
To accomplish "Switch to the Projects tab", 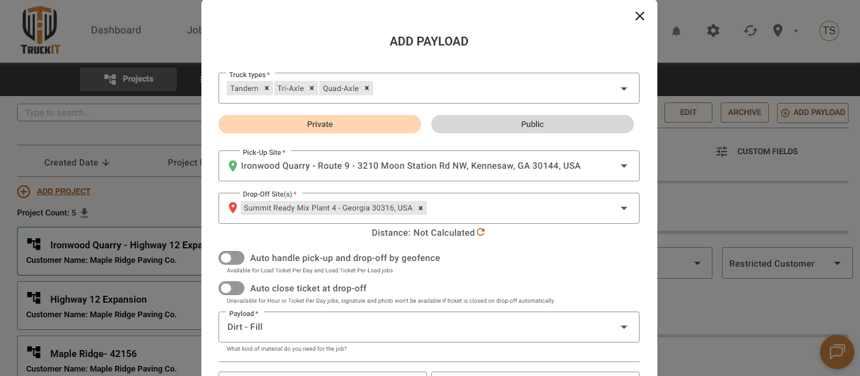I will pyautogui.click(x=128, y=79).
